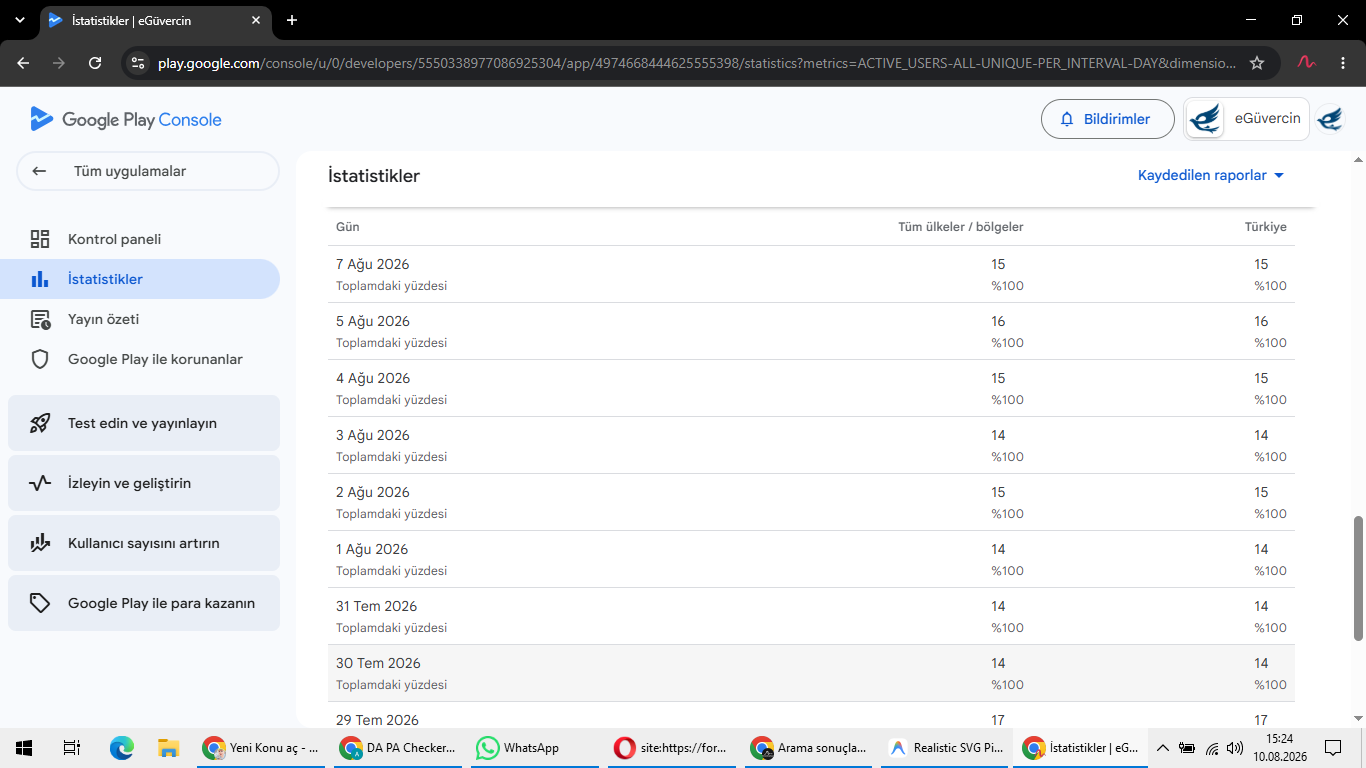Click the Google Play Console logo
The width and height of the screenshot is (1366, 768).
[x=126, y=119]
